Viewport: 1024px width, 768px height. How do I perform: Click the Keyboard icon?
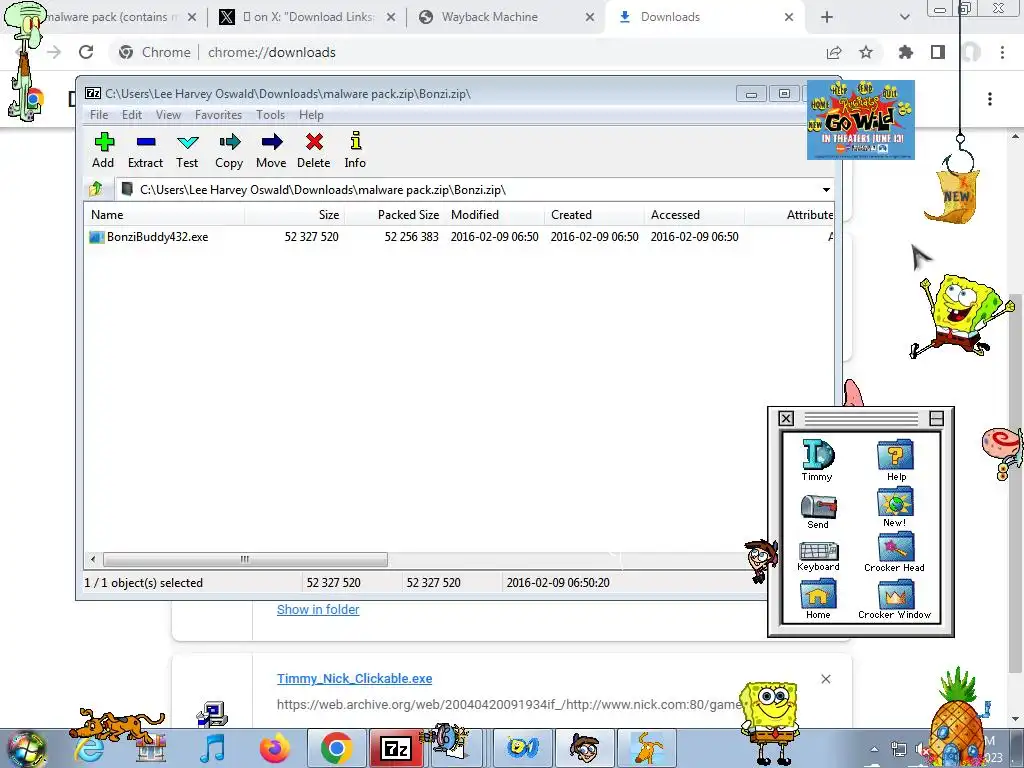(818, 556)
